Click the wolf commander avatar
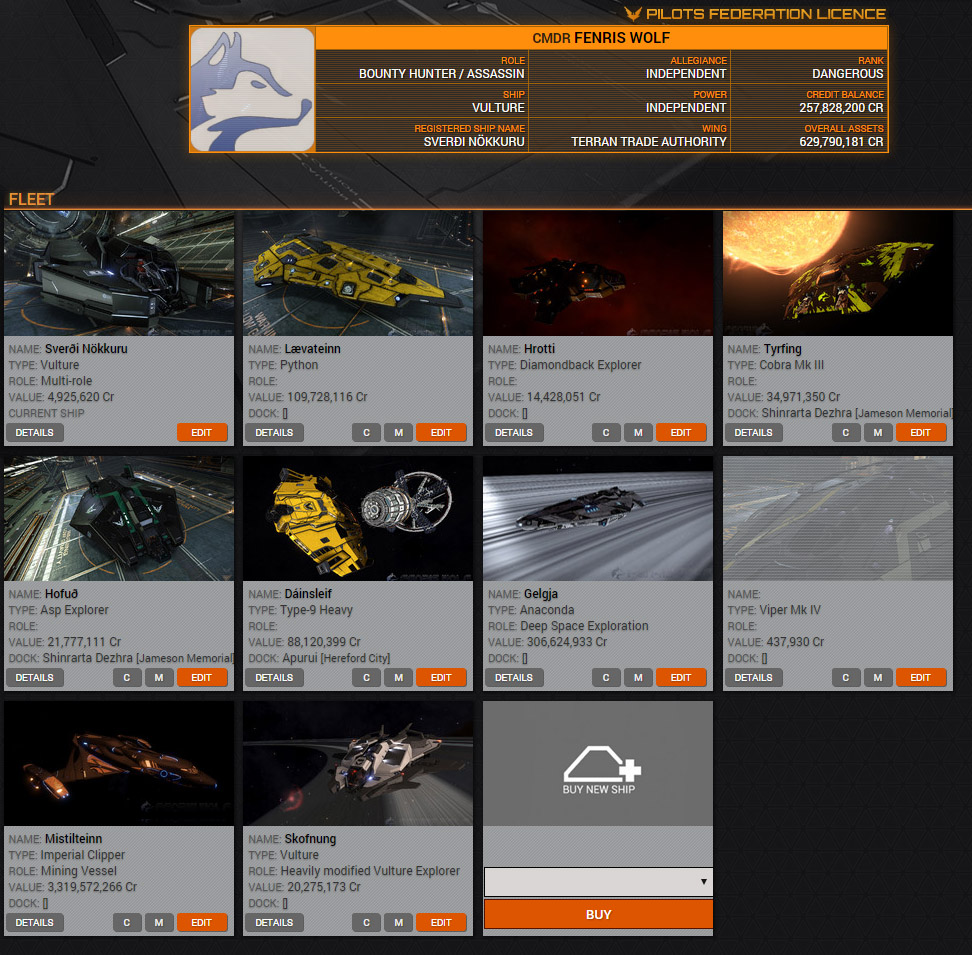The width and height of the screenshot is (972, 955). (252, 89)
